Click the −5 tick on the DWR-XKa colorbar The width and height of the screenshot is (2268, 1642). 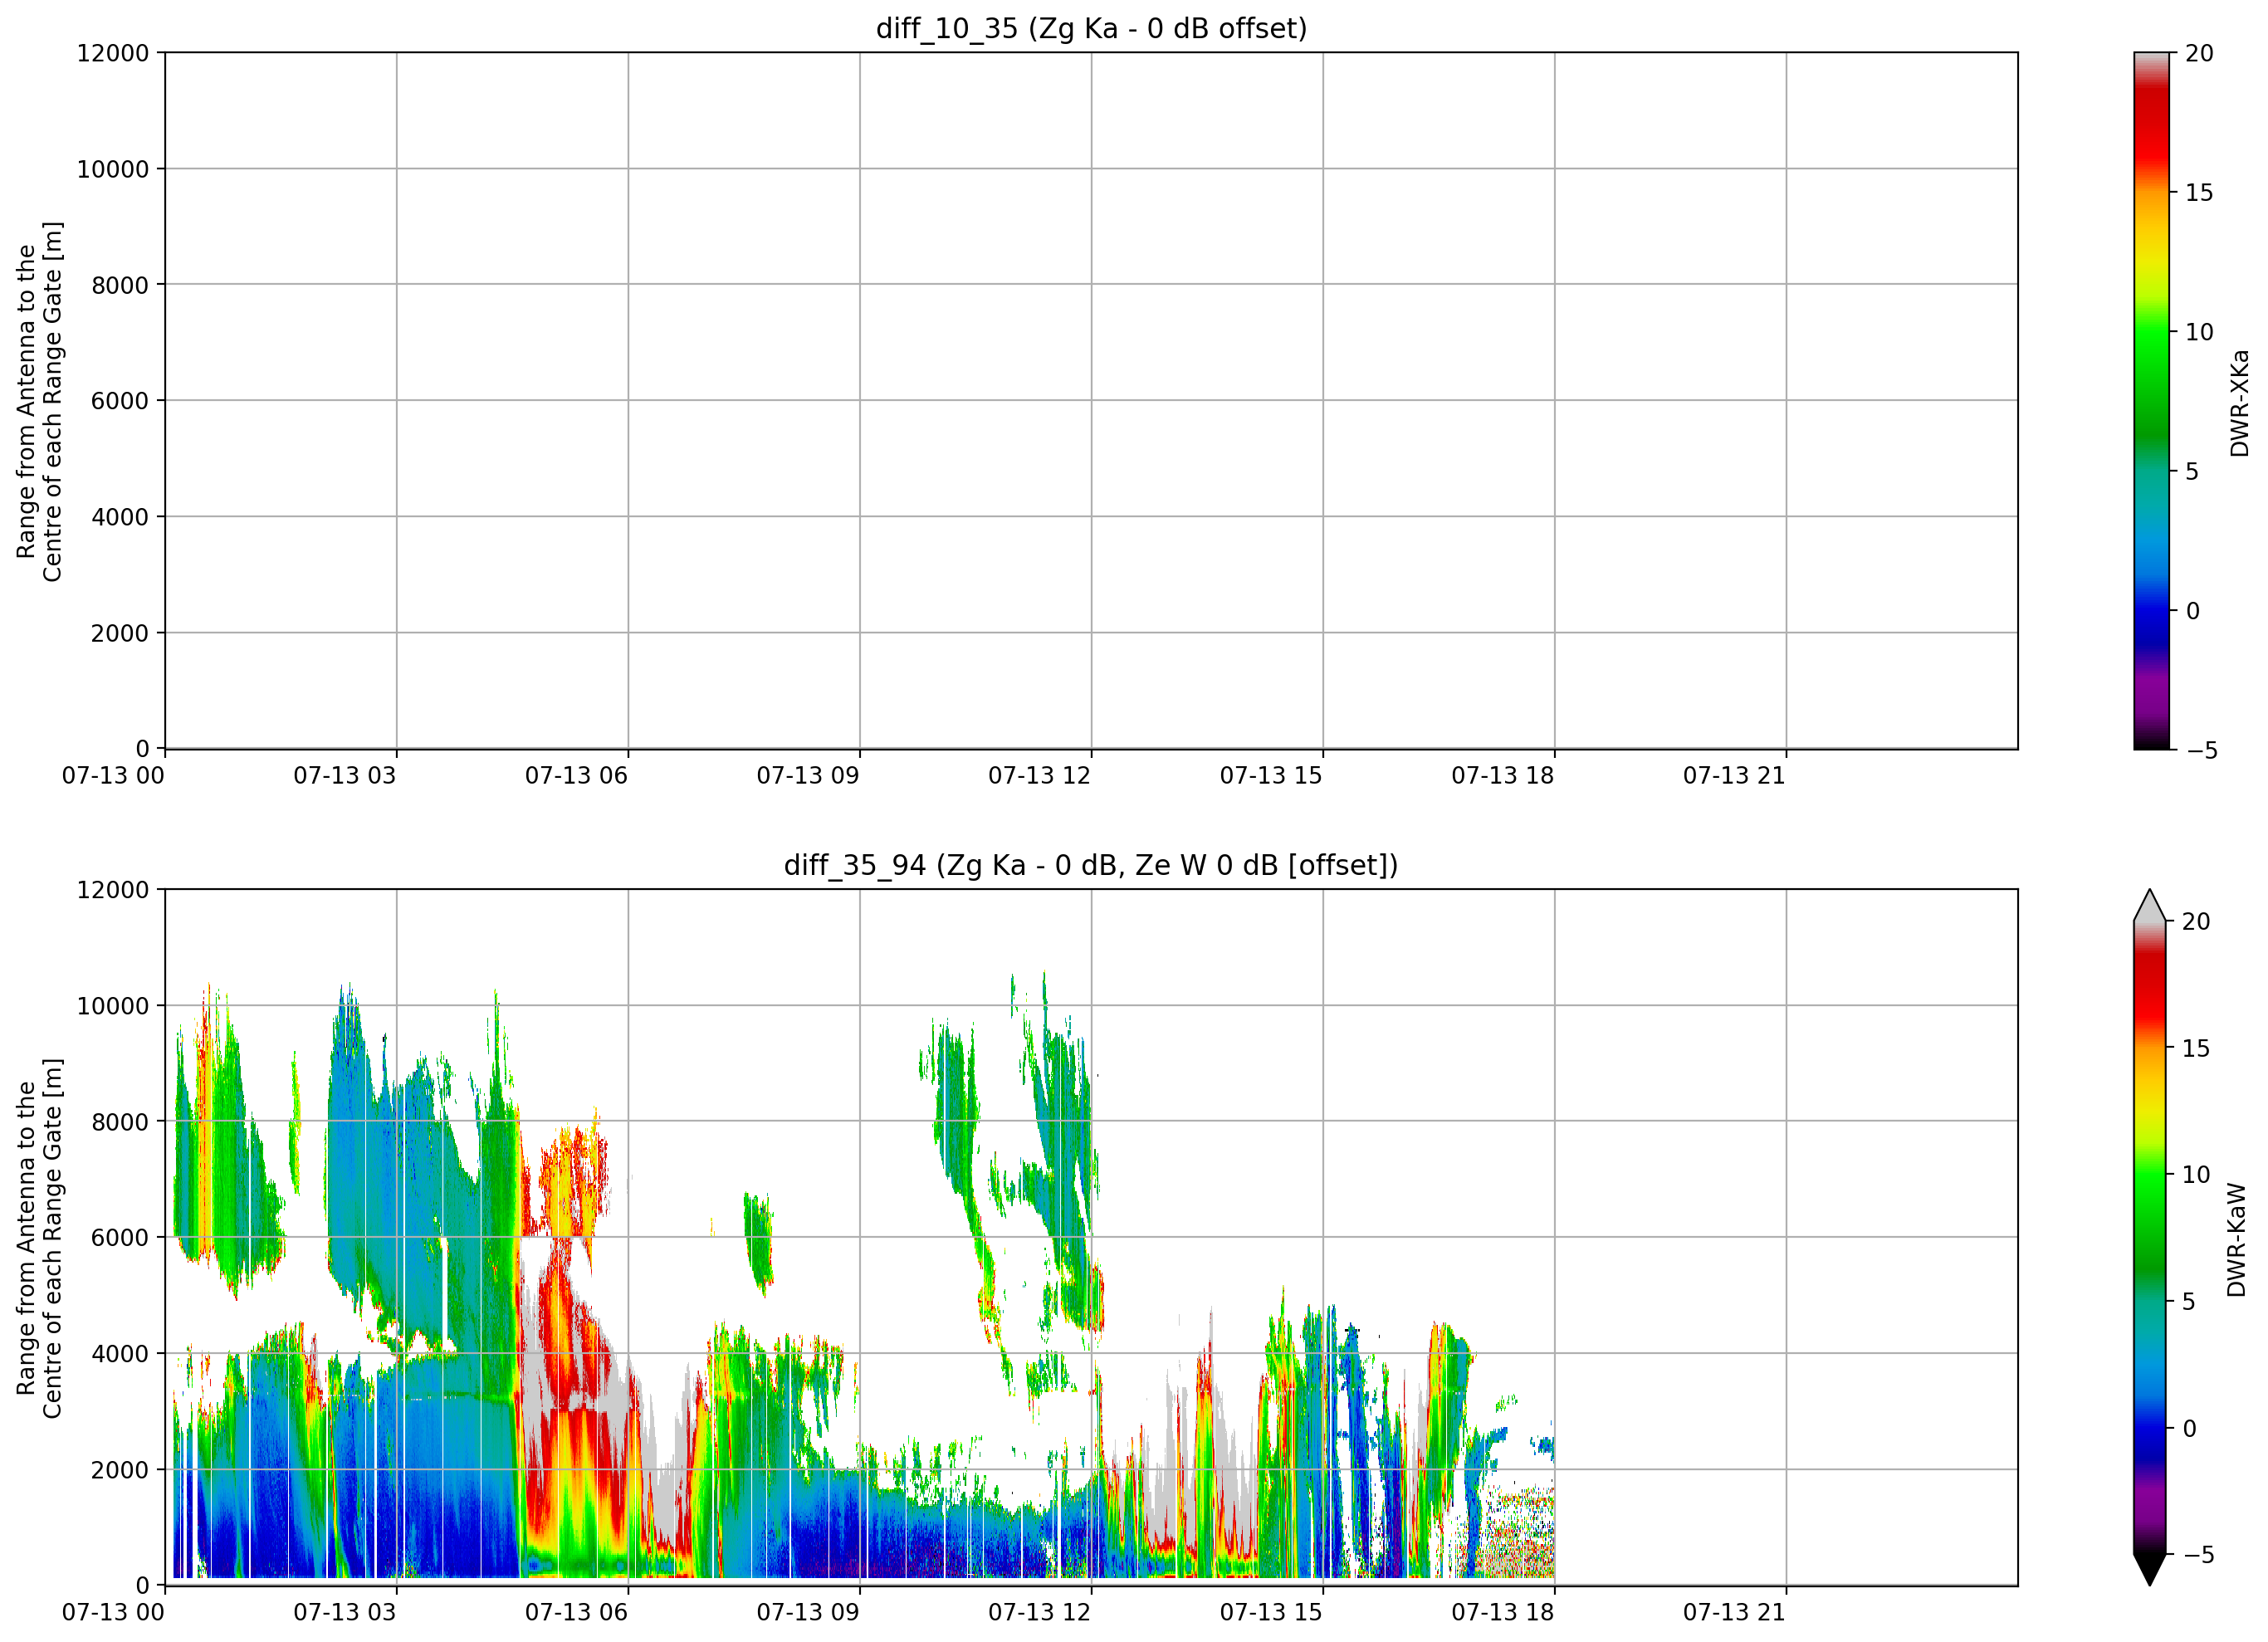(x=2202, y=751)
